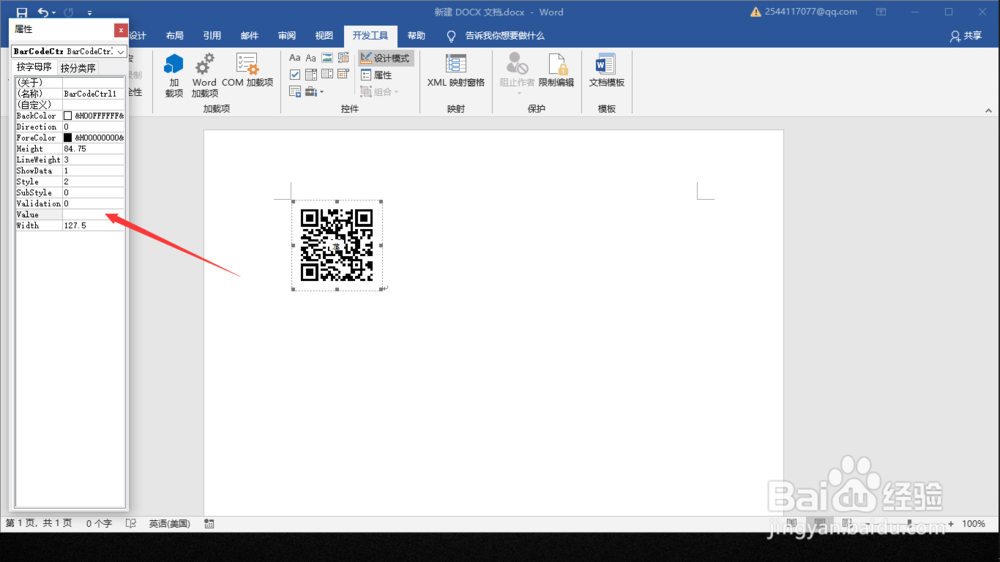
Task: Switch to the 布局 ribbon tab
Action: [x=175, y=36]
